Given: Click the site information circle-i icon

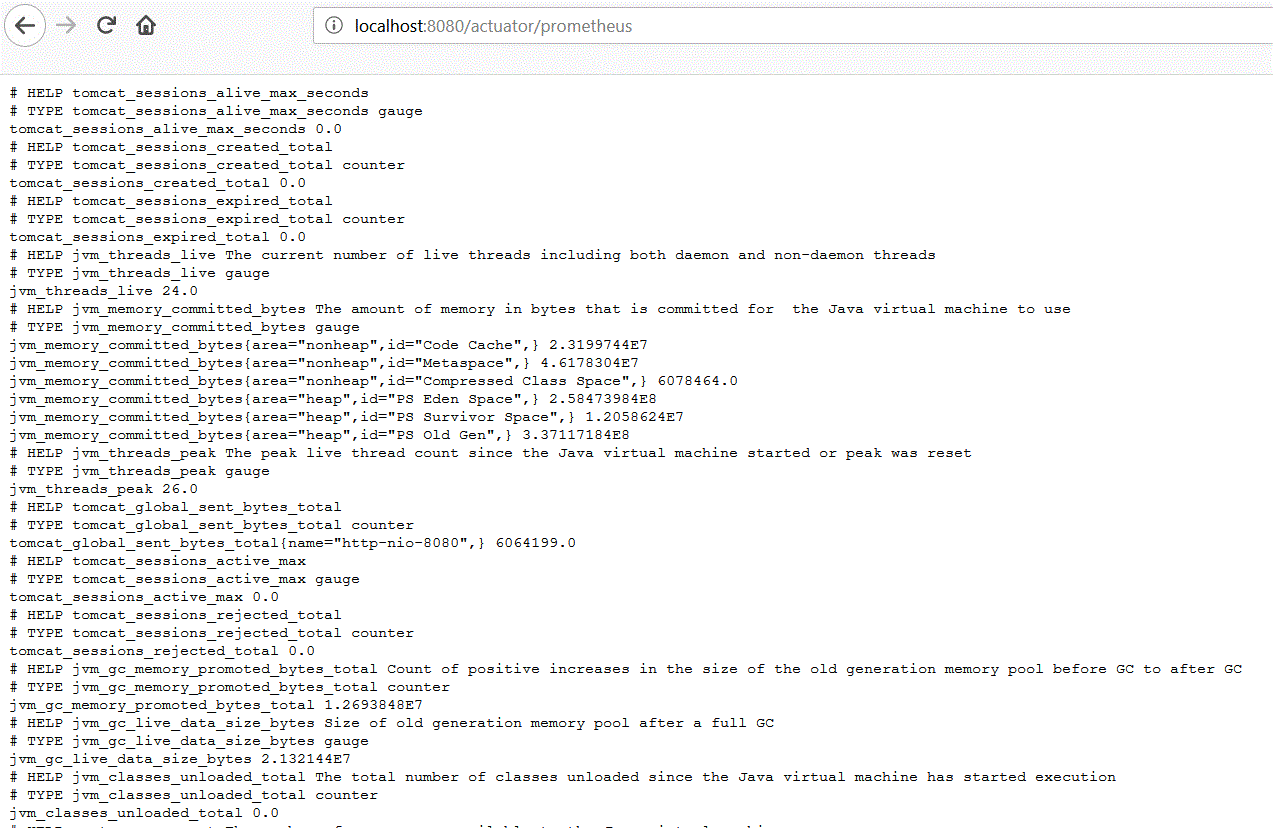Looking at the screenshot, I should pyautogui.click(x=332, y=26).
